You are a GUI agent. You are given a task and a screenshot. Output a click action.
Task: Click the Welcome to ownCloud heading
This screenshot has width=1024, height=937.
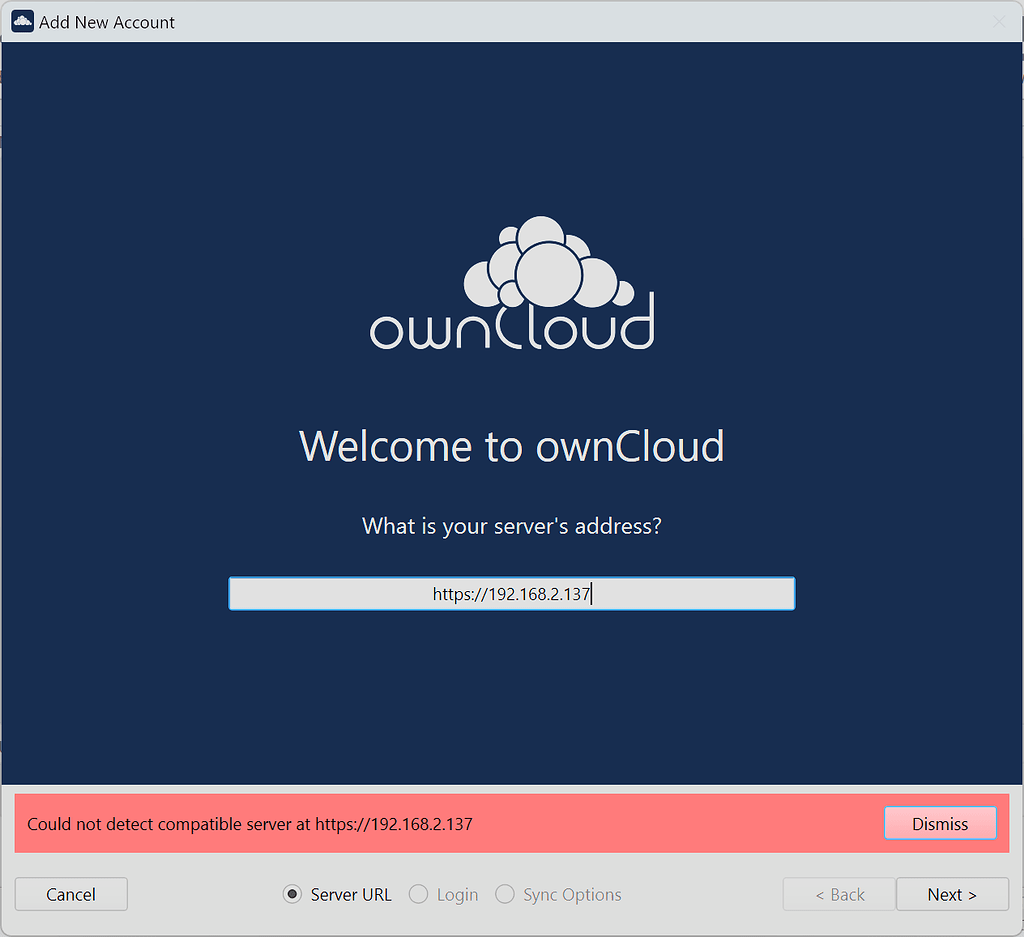(x=511, y=446)
